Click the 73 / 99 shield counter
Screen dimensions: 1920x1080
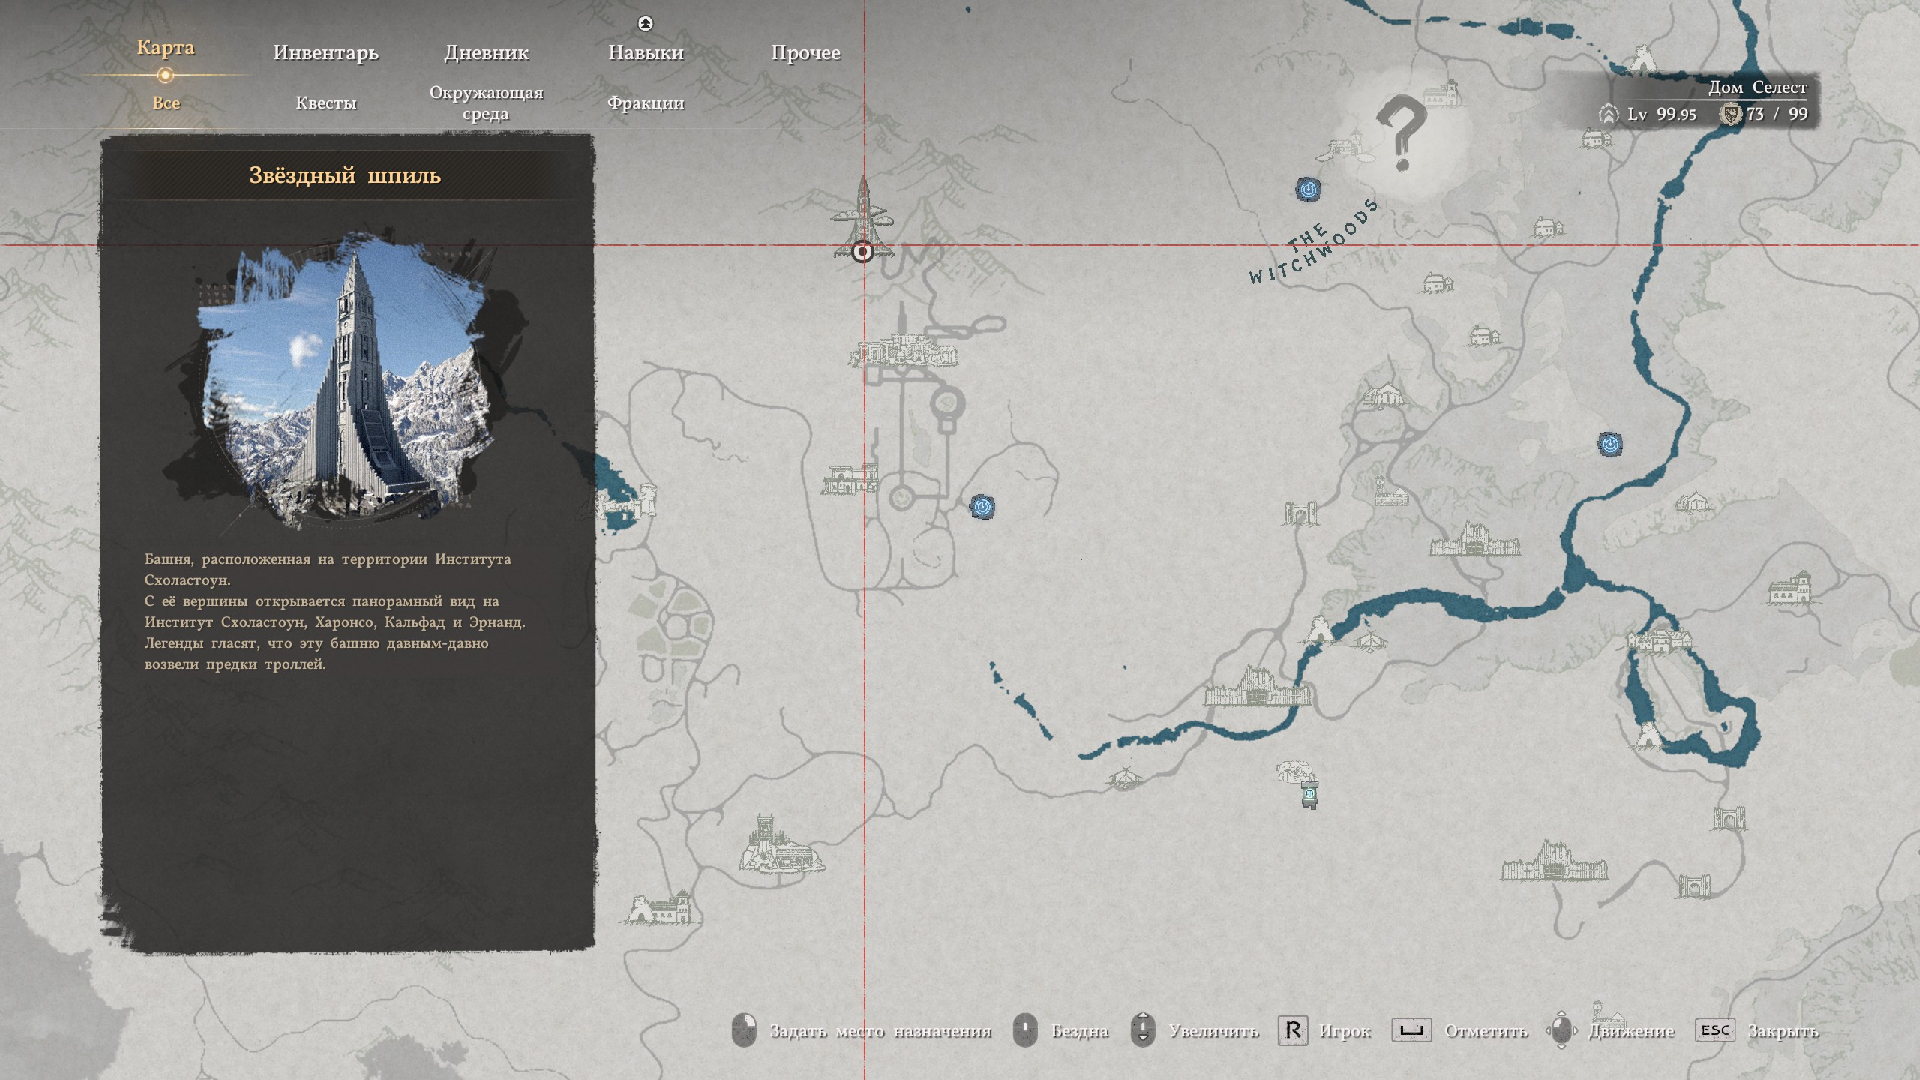1764,114
